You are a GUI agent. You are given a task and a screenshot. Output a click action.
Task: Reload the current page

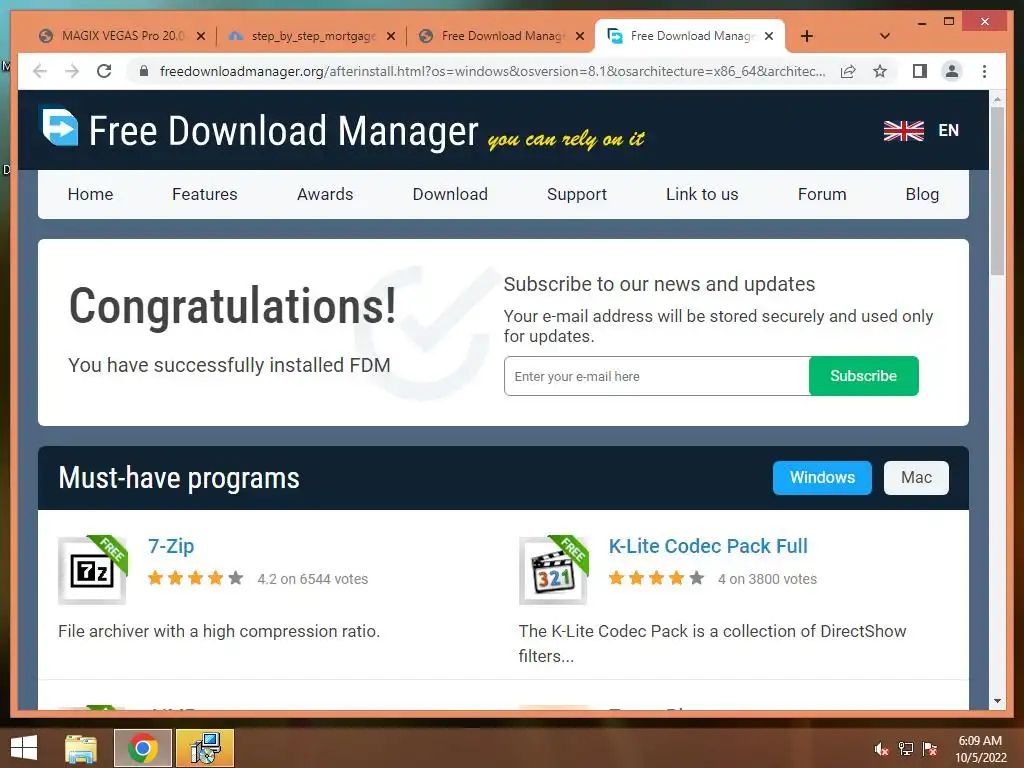coord(104,71)
